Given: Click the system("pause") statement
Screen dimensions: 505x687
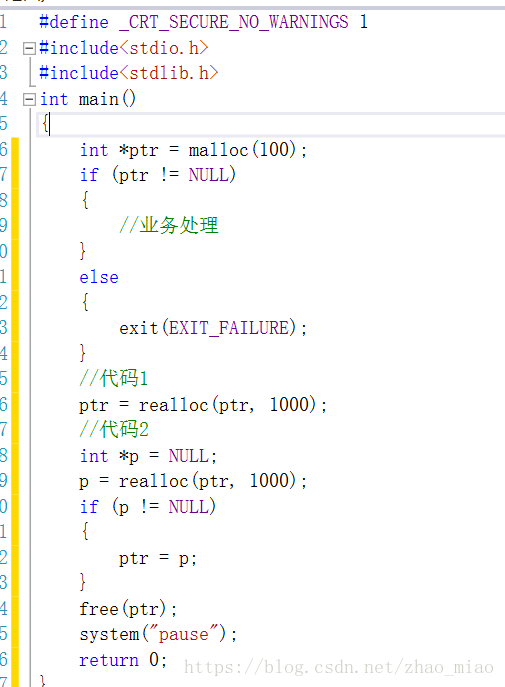Looking at the screenshot, I should pos(158,634).
